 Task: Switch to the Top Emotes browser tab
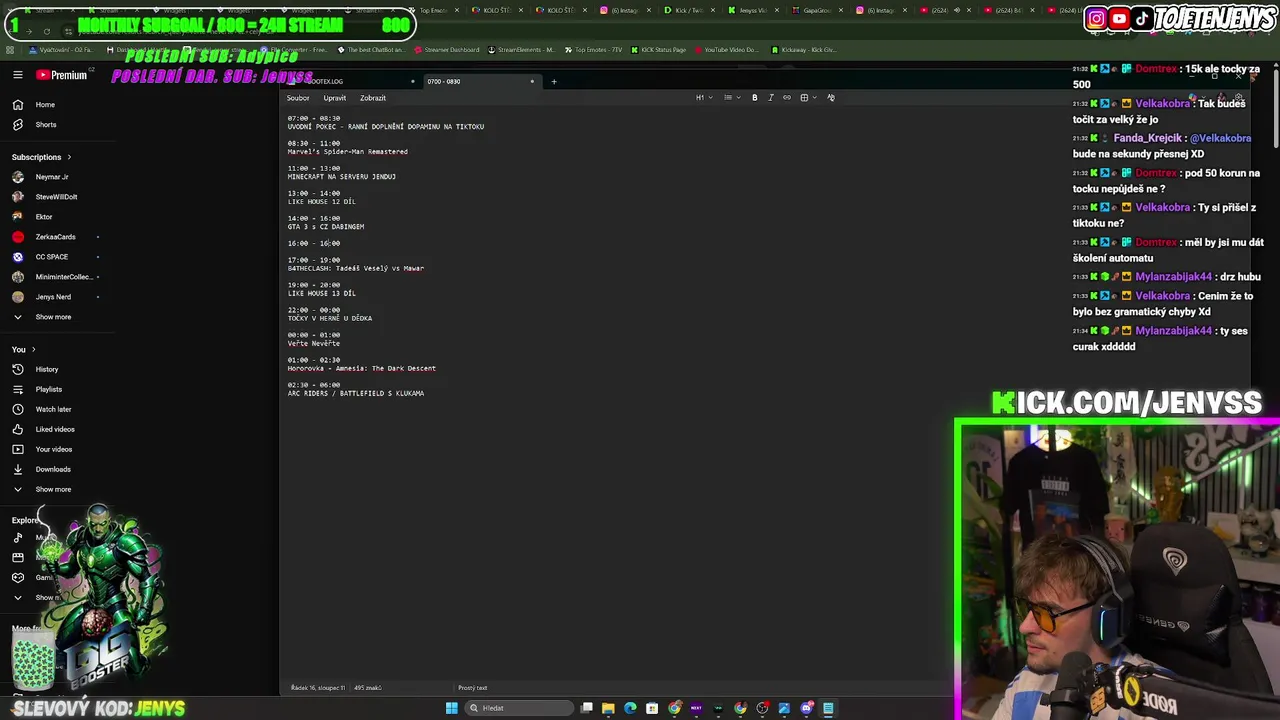432,10
